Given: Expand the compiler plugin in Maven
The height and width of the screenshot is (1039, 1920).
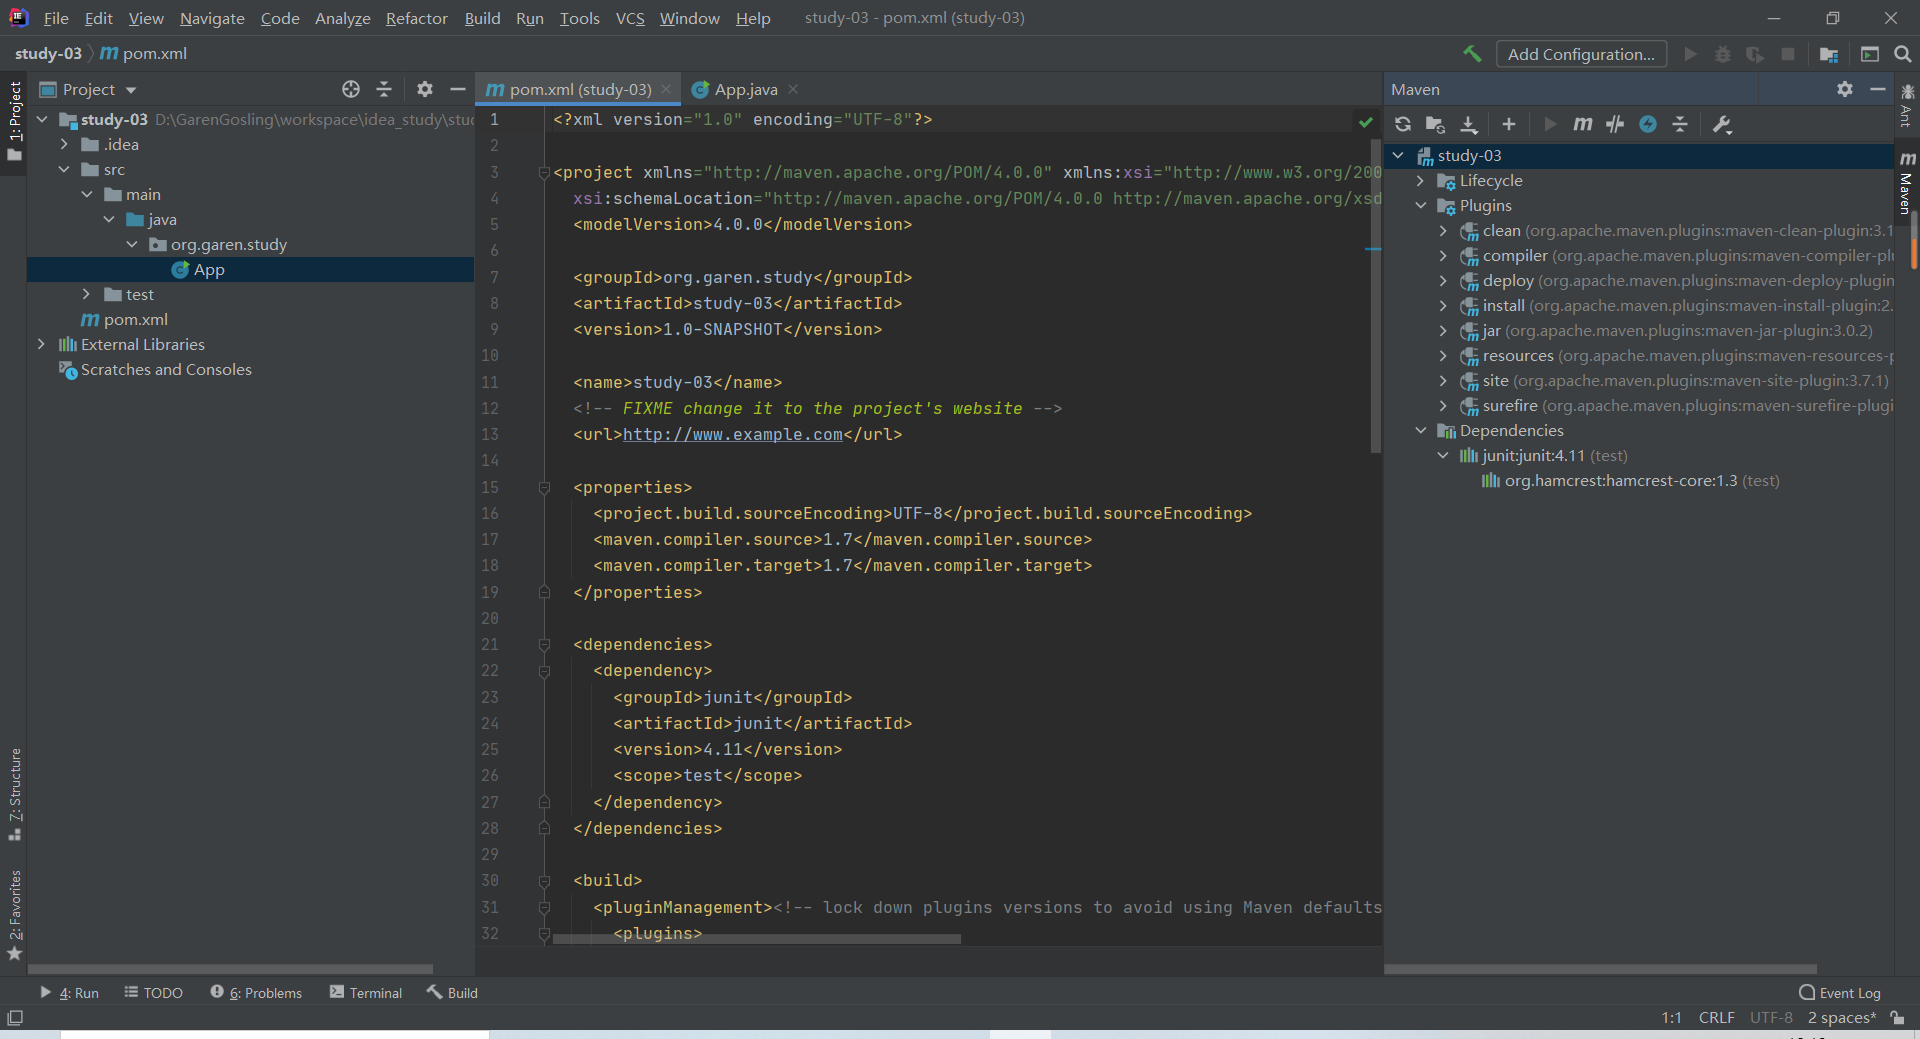Looking at the screenshot, I should 1443,255.
